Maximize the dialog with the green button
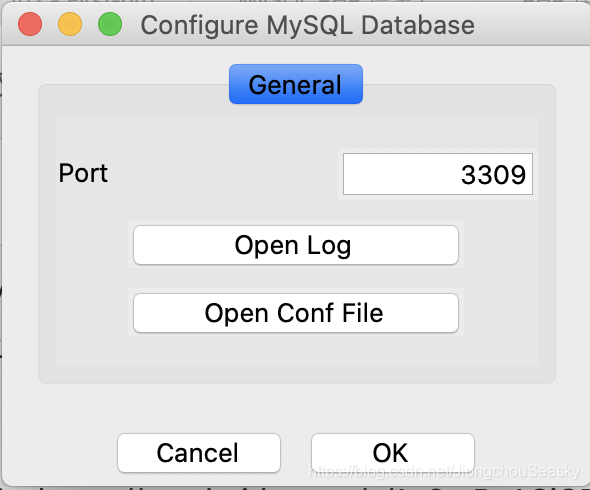Screen dimensions: 590x490 (110, 24)
